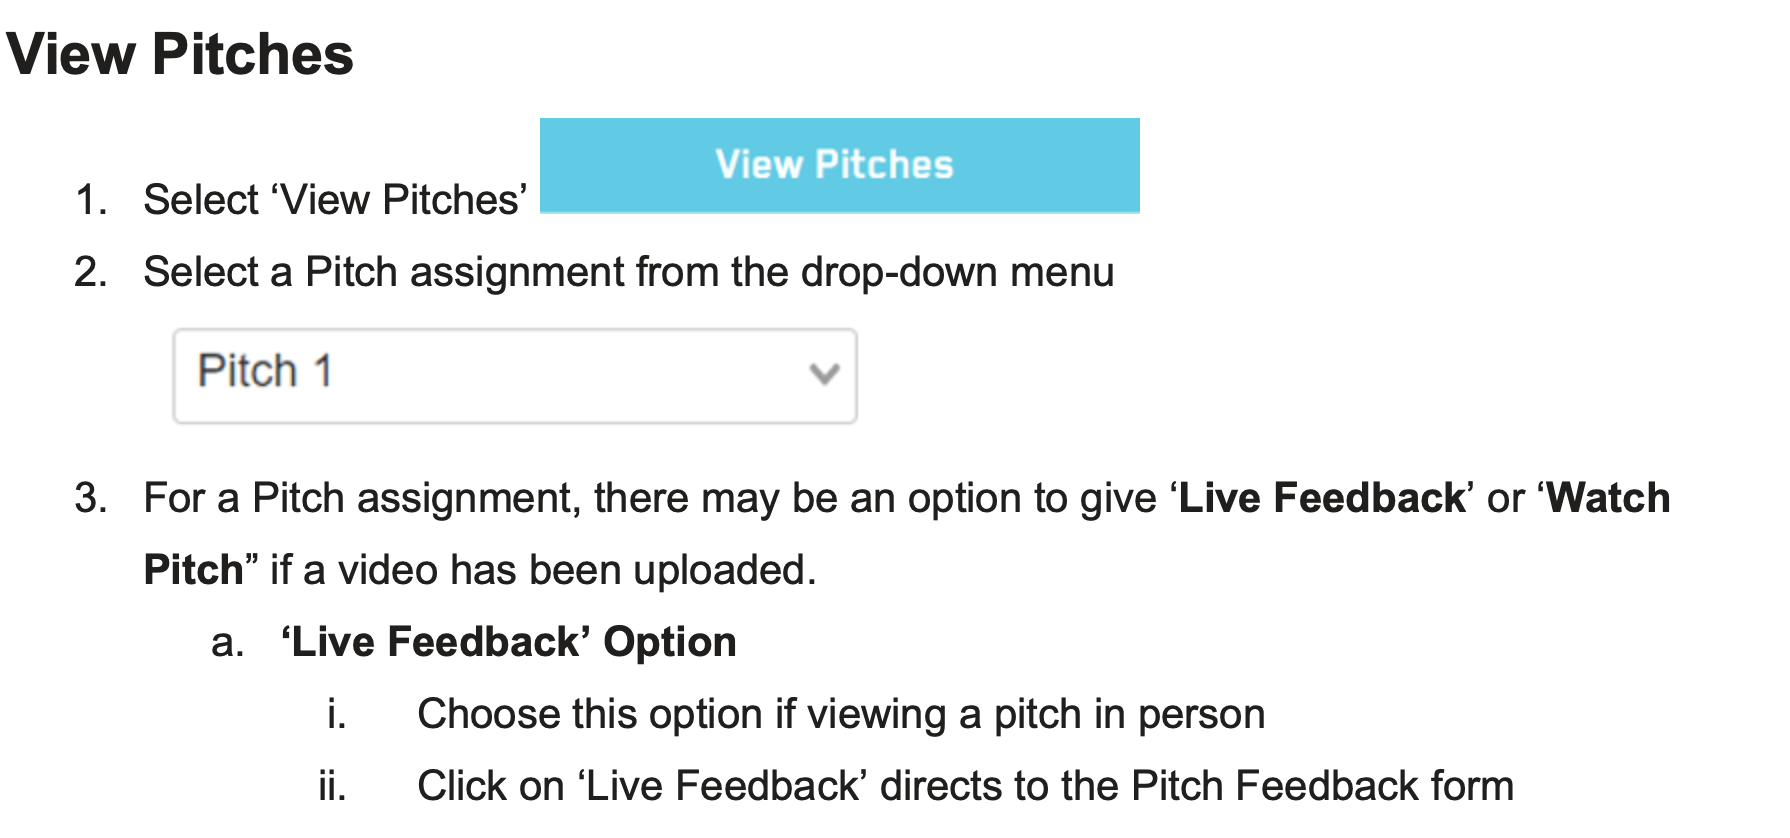Open the Pitch 1 drop-down menu
This screenshot has height=838, width=1790.
(514, 375)
